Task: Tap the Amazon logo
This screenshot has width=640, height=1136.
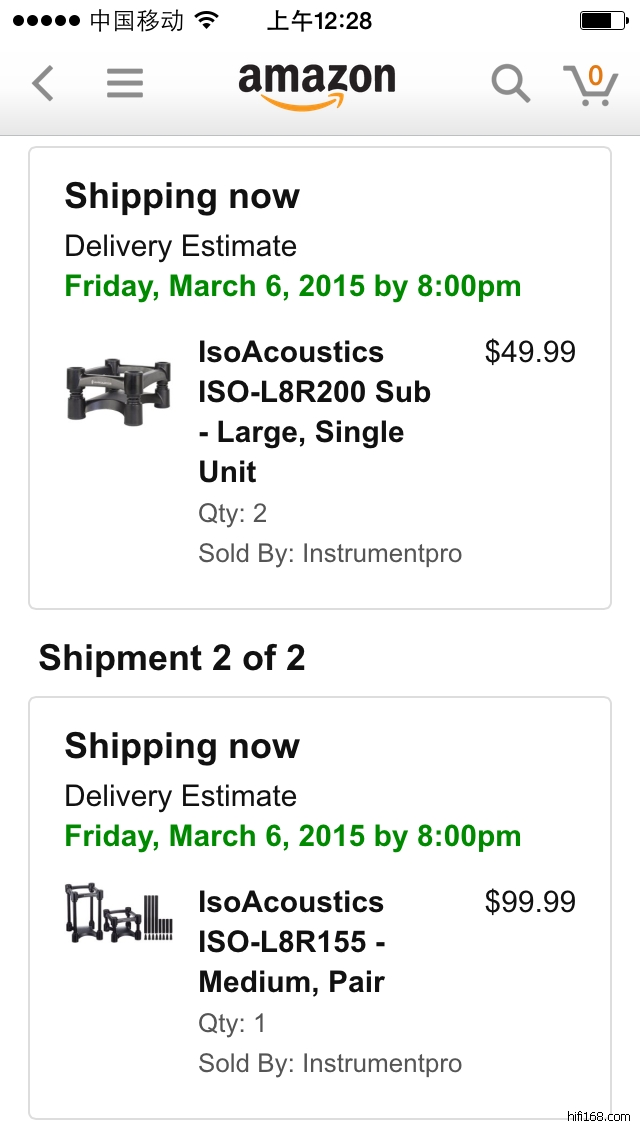Action: [317, 84]
